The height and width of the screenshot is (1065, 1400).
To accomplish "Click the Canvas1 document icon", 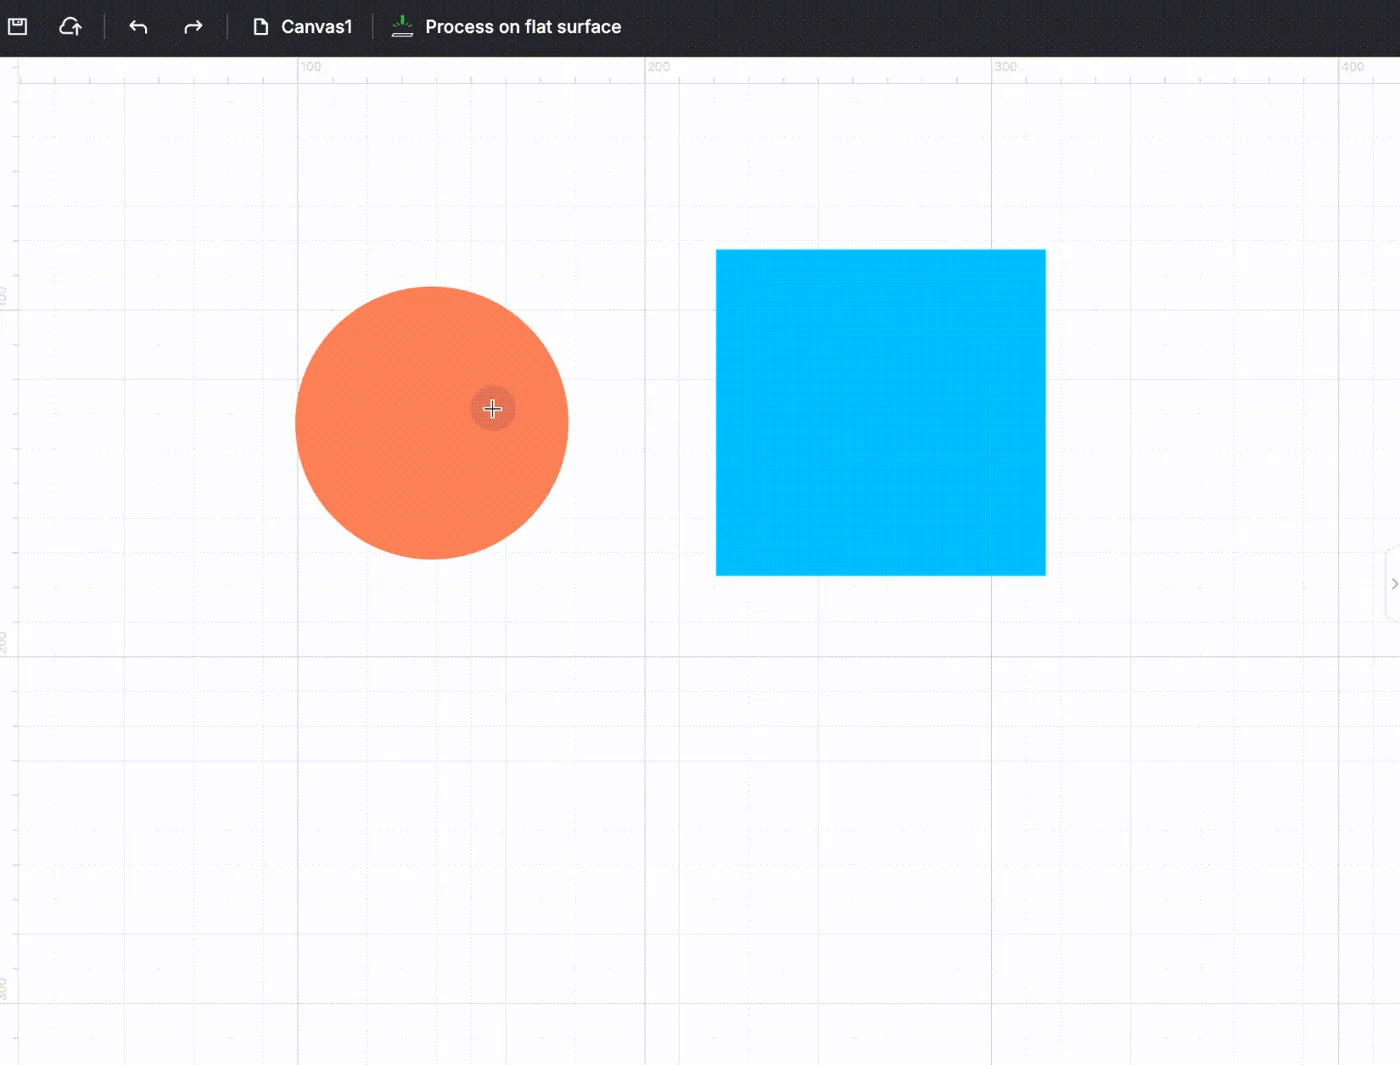I will click(261, 27).
